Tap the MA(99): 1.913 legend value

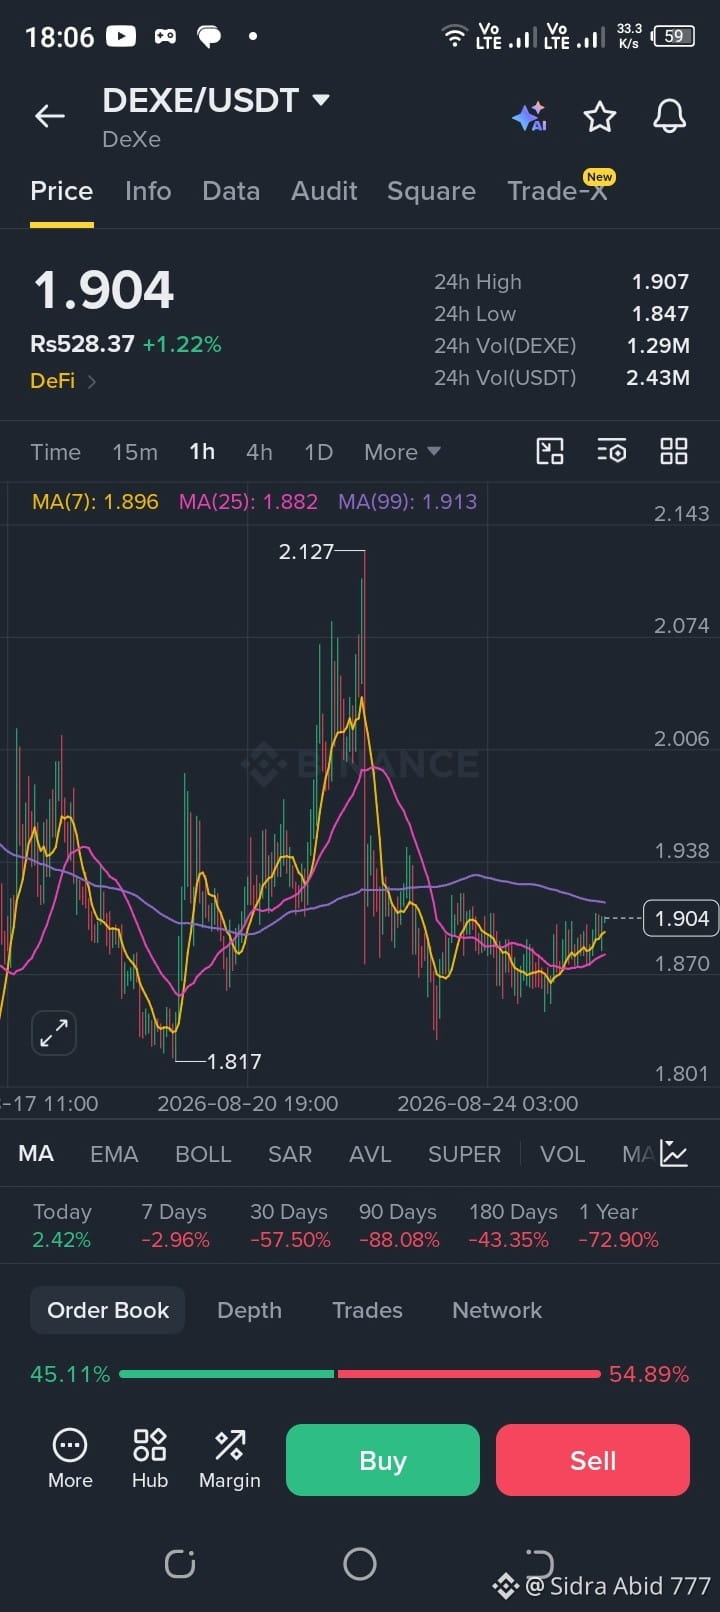[407, 502]
